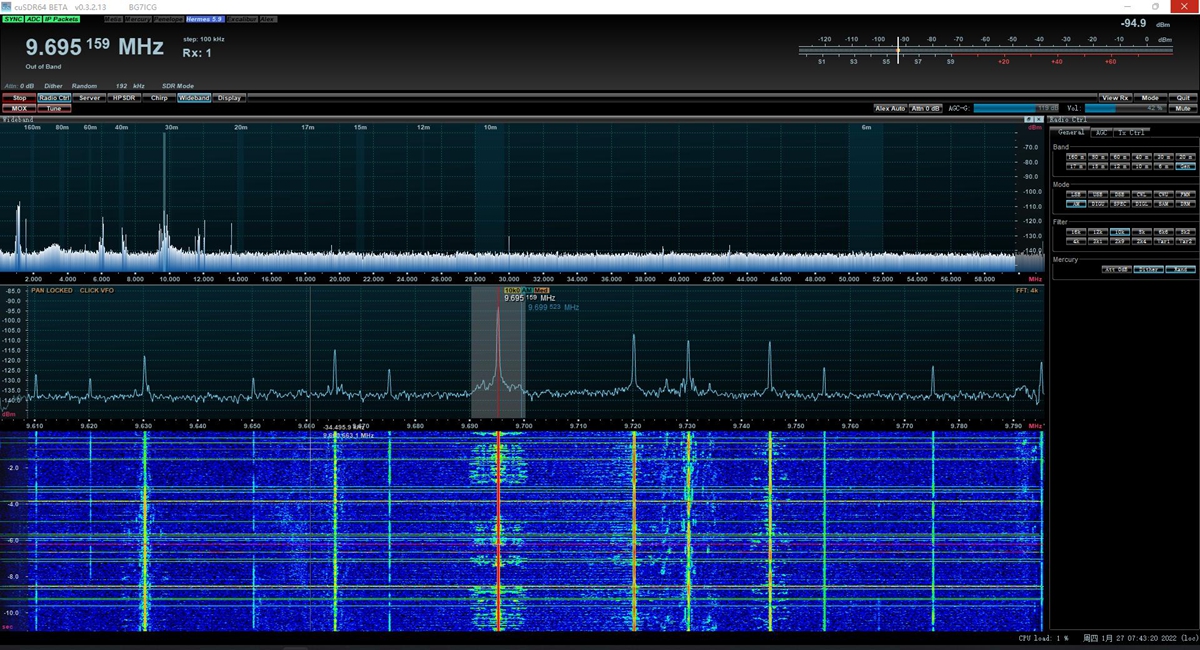Select the 12 m band button

tap(1120, 166)
